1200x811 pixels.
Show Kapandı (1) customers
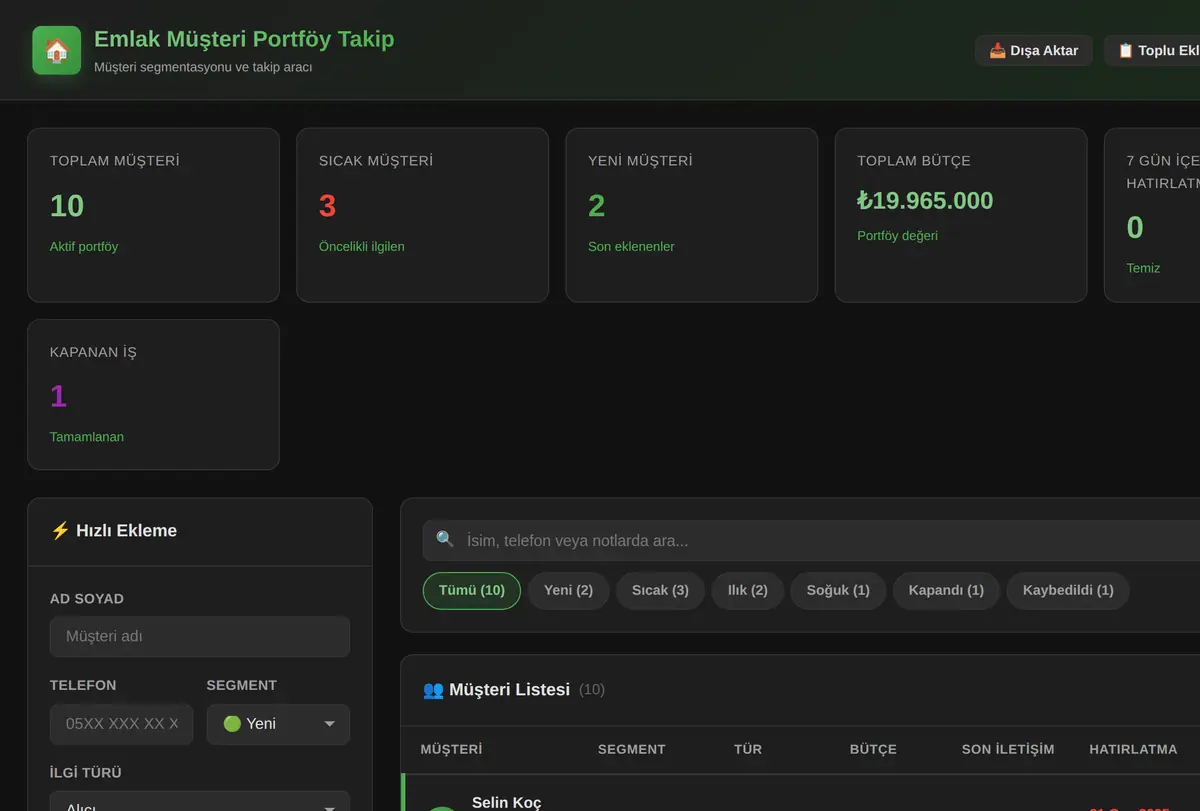coord(946,590)
